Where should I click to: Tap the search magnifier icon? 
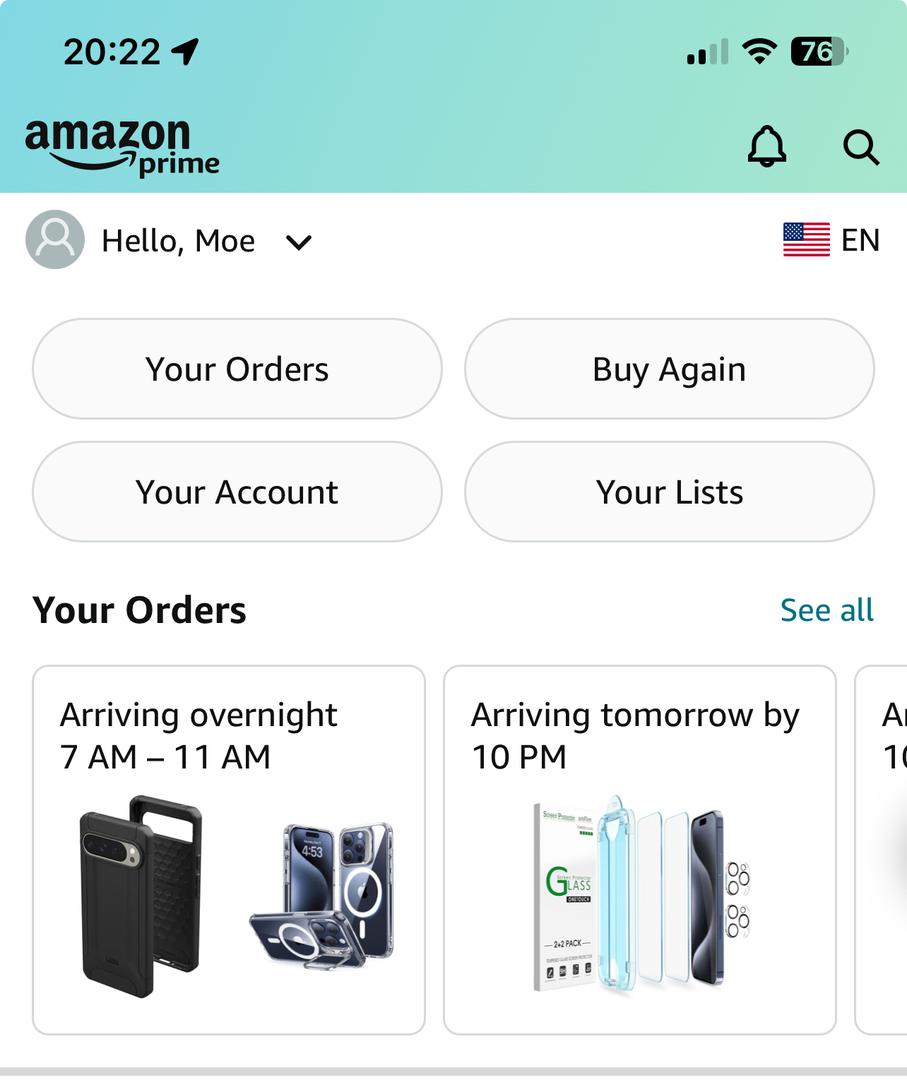(861, 147)
